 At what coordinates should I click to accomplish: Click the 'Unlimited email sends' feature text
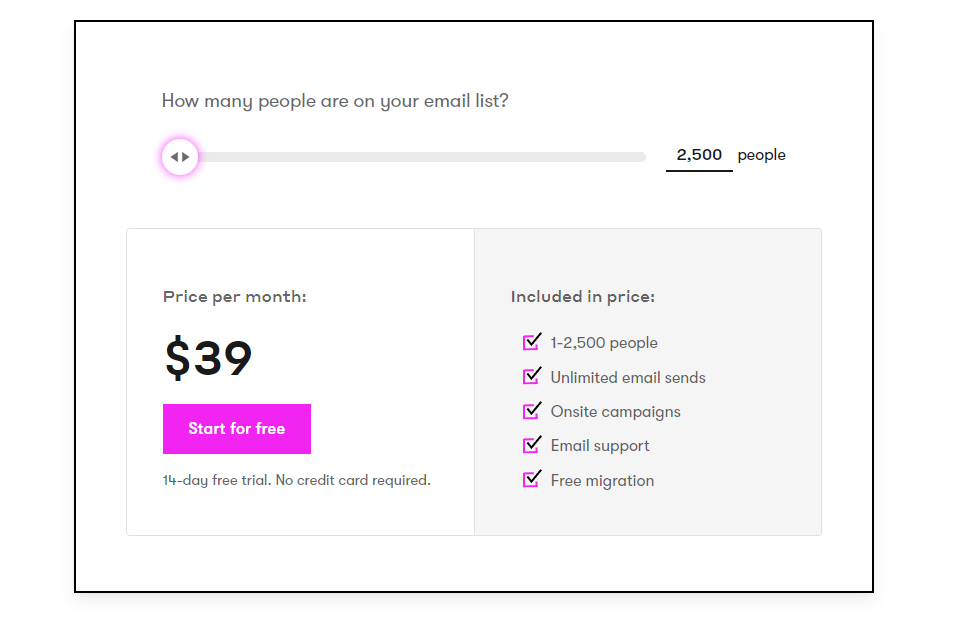point(628,378)
